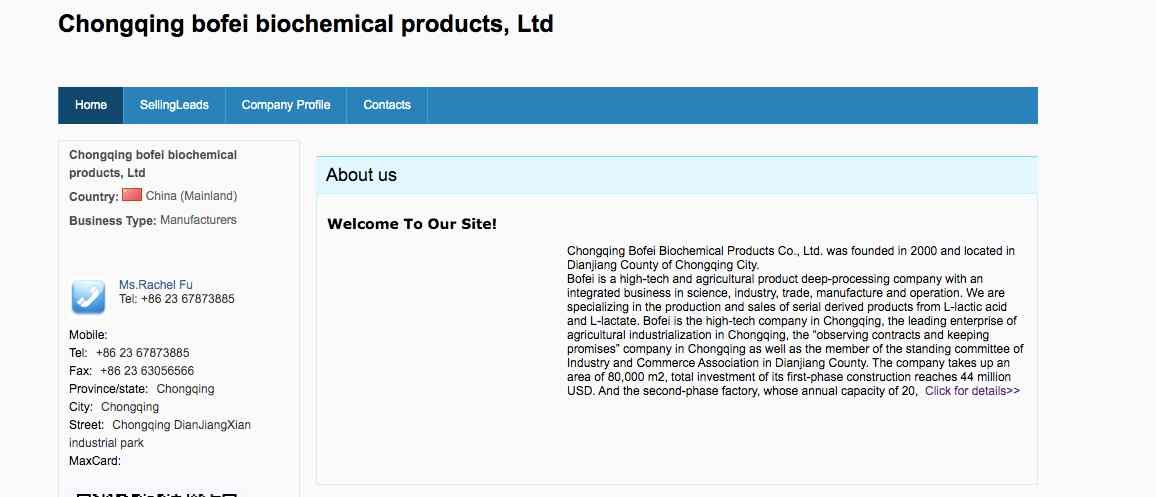Click the 'Click for details>>' link

pyautogui.click(x=972, y=391)
